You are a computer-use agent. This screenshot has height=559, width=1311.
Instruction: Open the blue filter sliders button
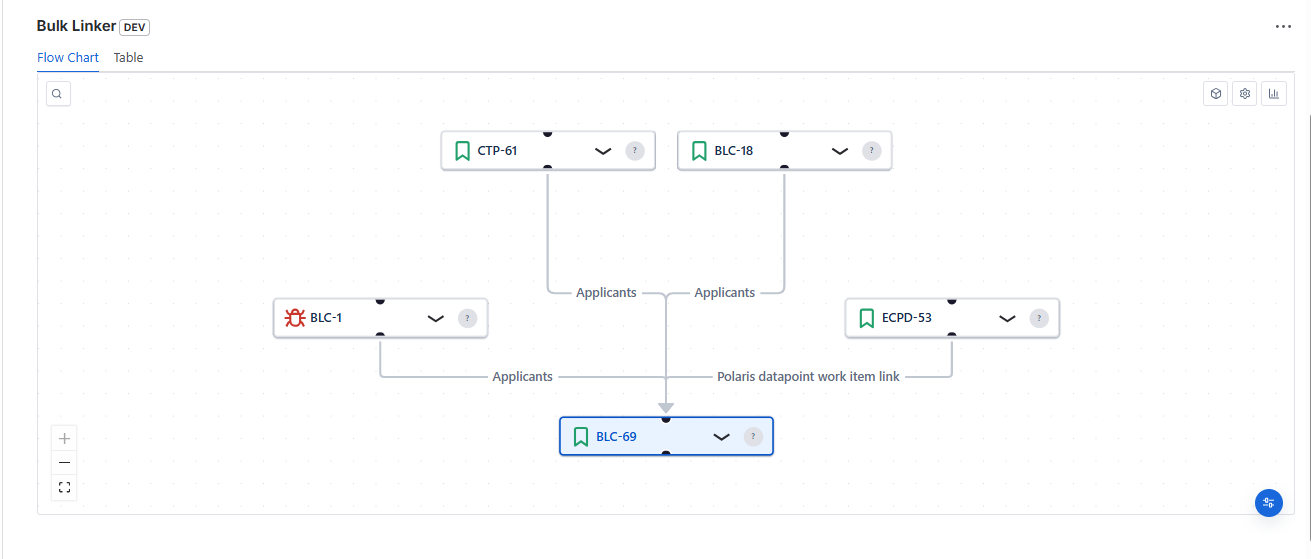(1268, 503)
